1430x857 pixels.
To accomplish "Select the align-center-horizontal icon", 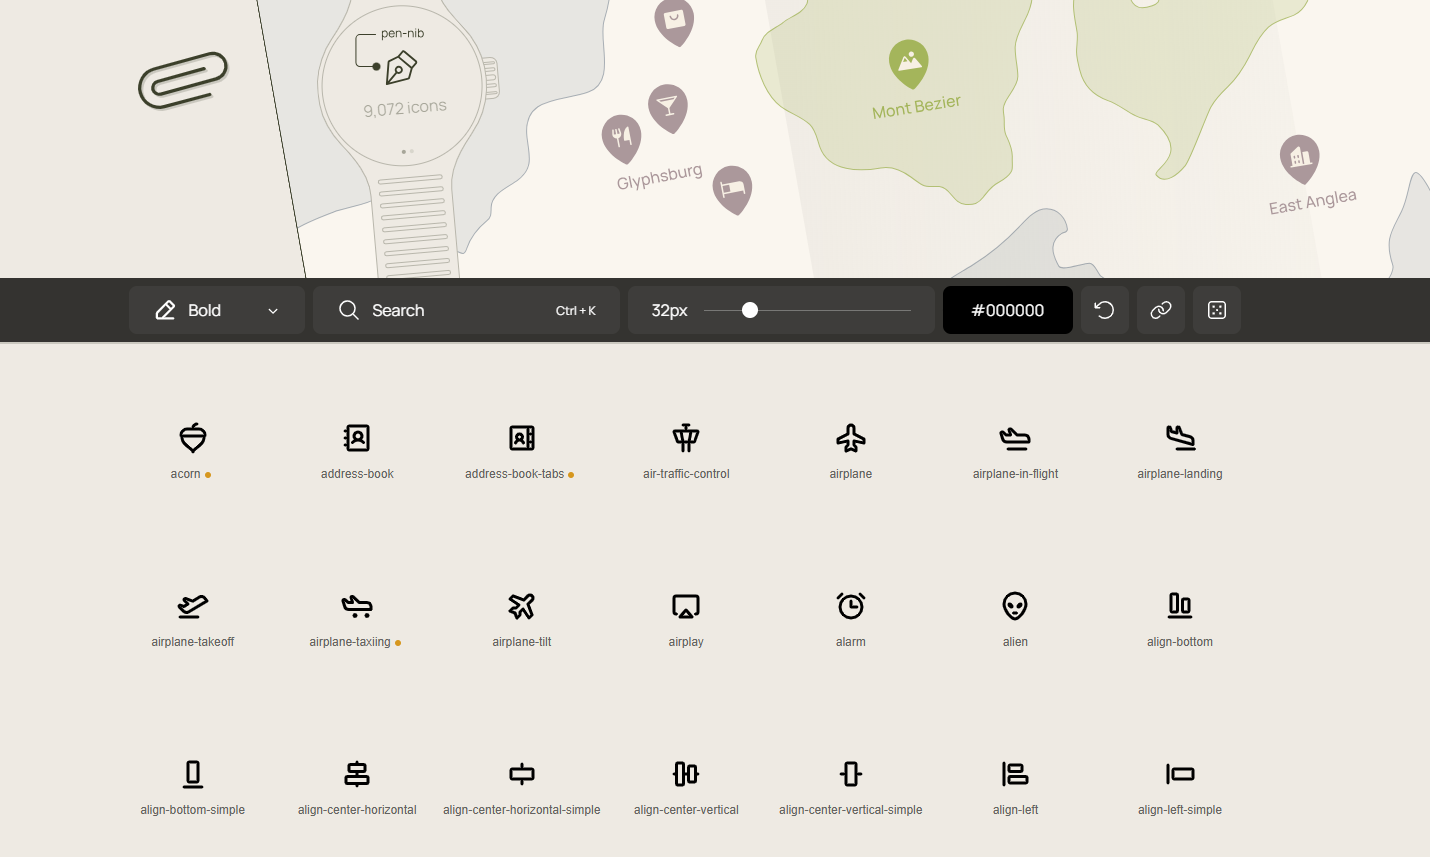I will coord(357,774).
